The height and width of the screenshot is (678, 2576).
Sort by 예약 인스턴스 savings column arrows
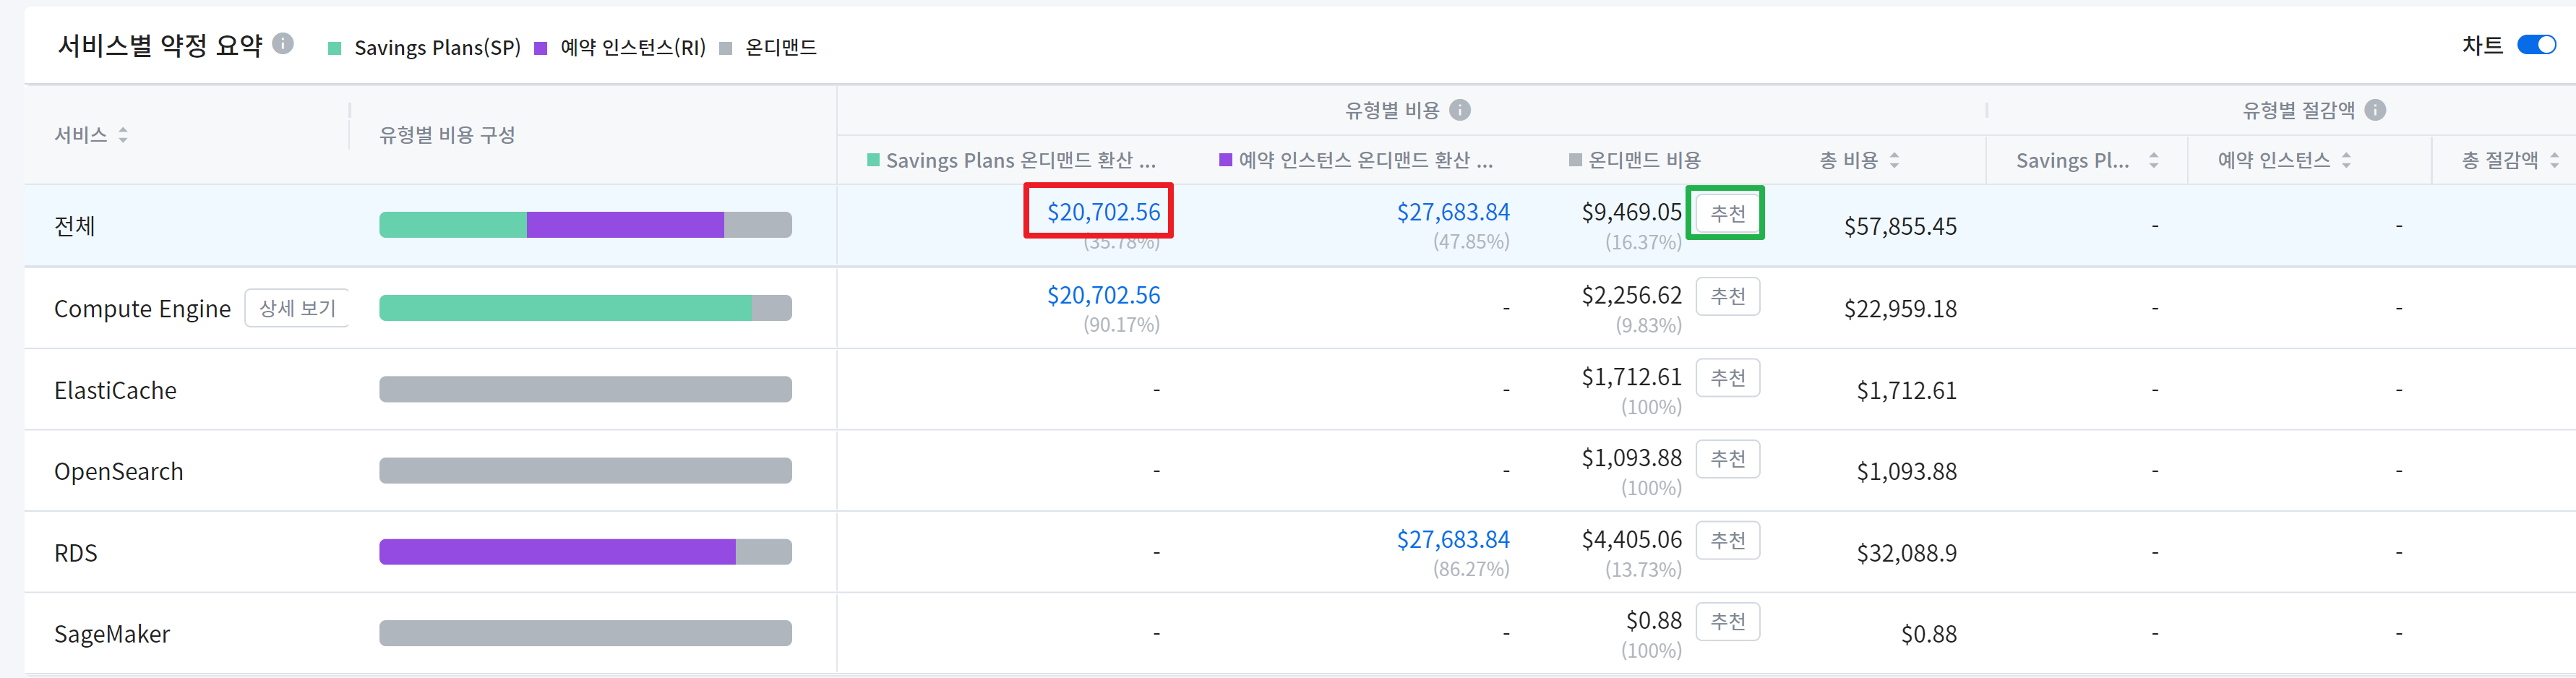pos(2346,160)
